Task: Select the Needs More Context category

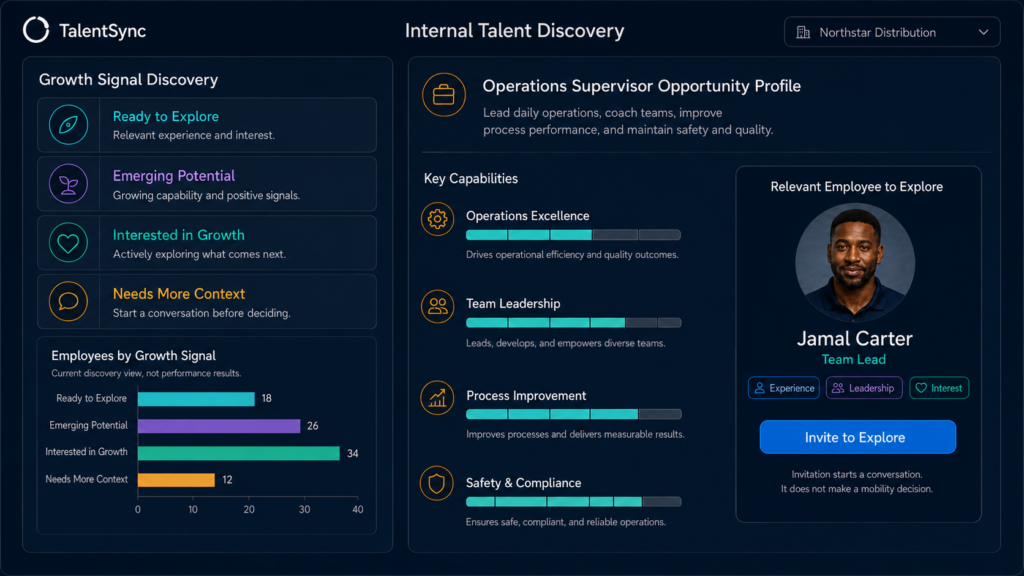Action: (207, 301)
